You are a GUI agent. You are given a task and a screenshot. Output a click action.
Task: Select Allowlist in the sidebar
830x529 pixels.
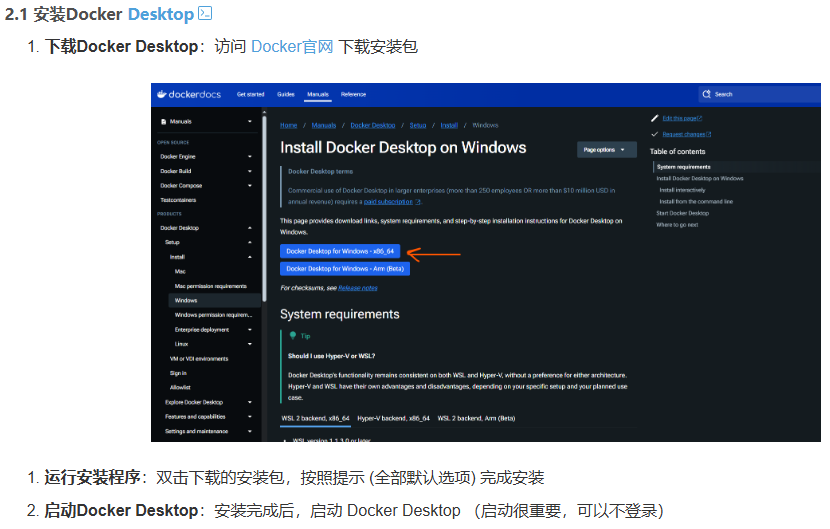(180, 388)
